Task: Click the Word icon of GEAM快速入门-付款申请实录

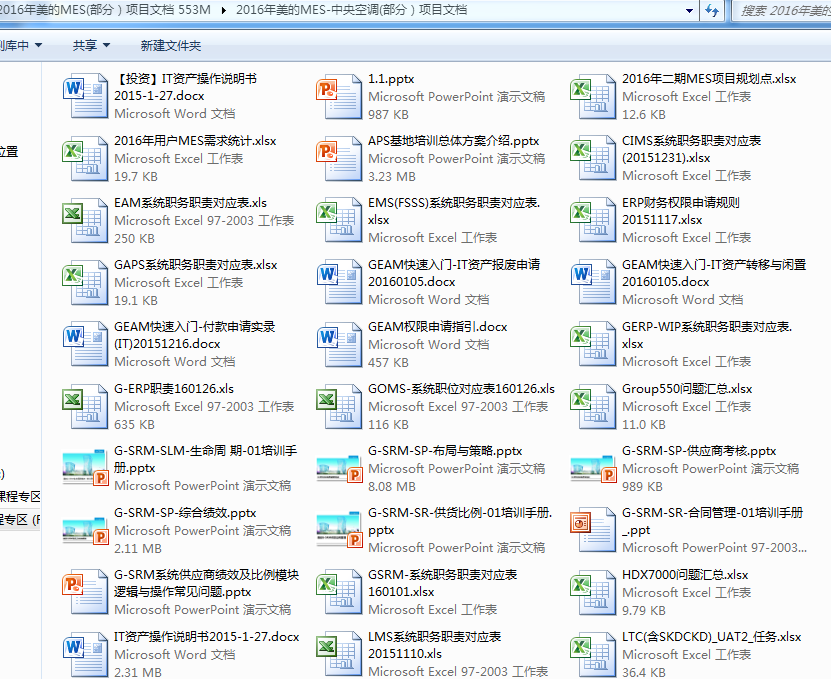Action: coord(85,345)
